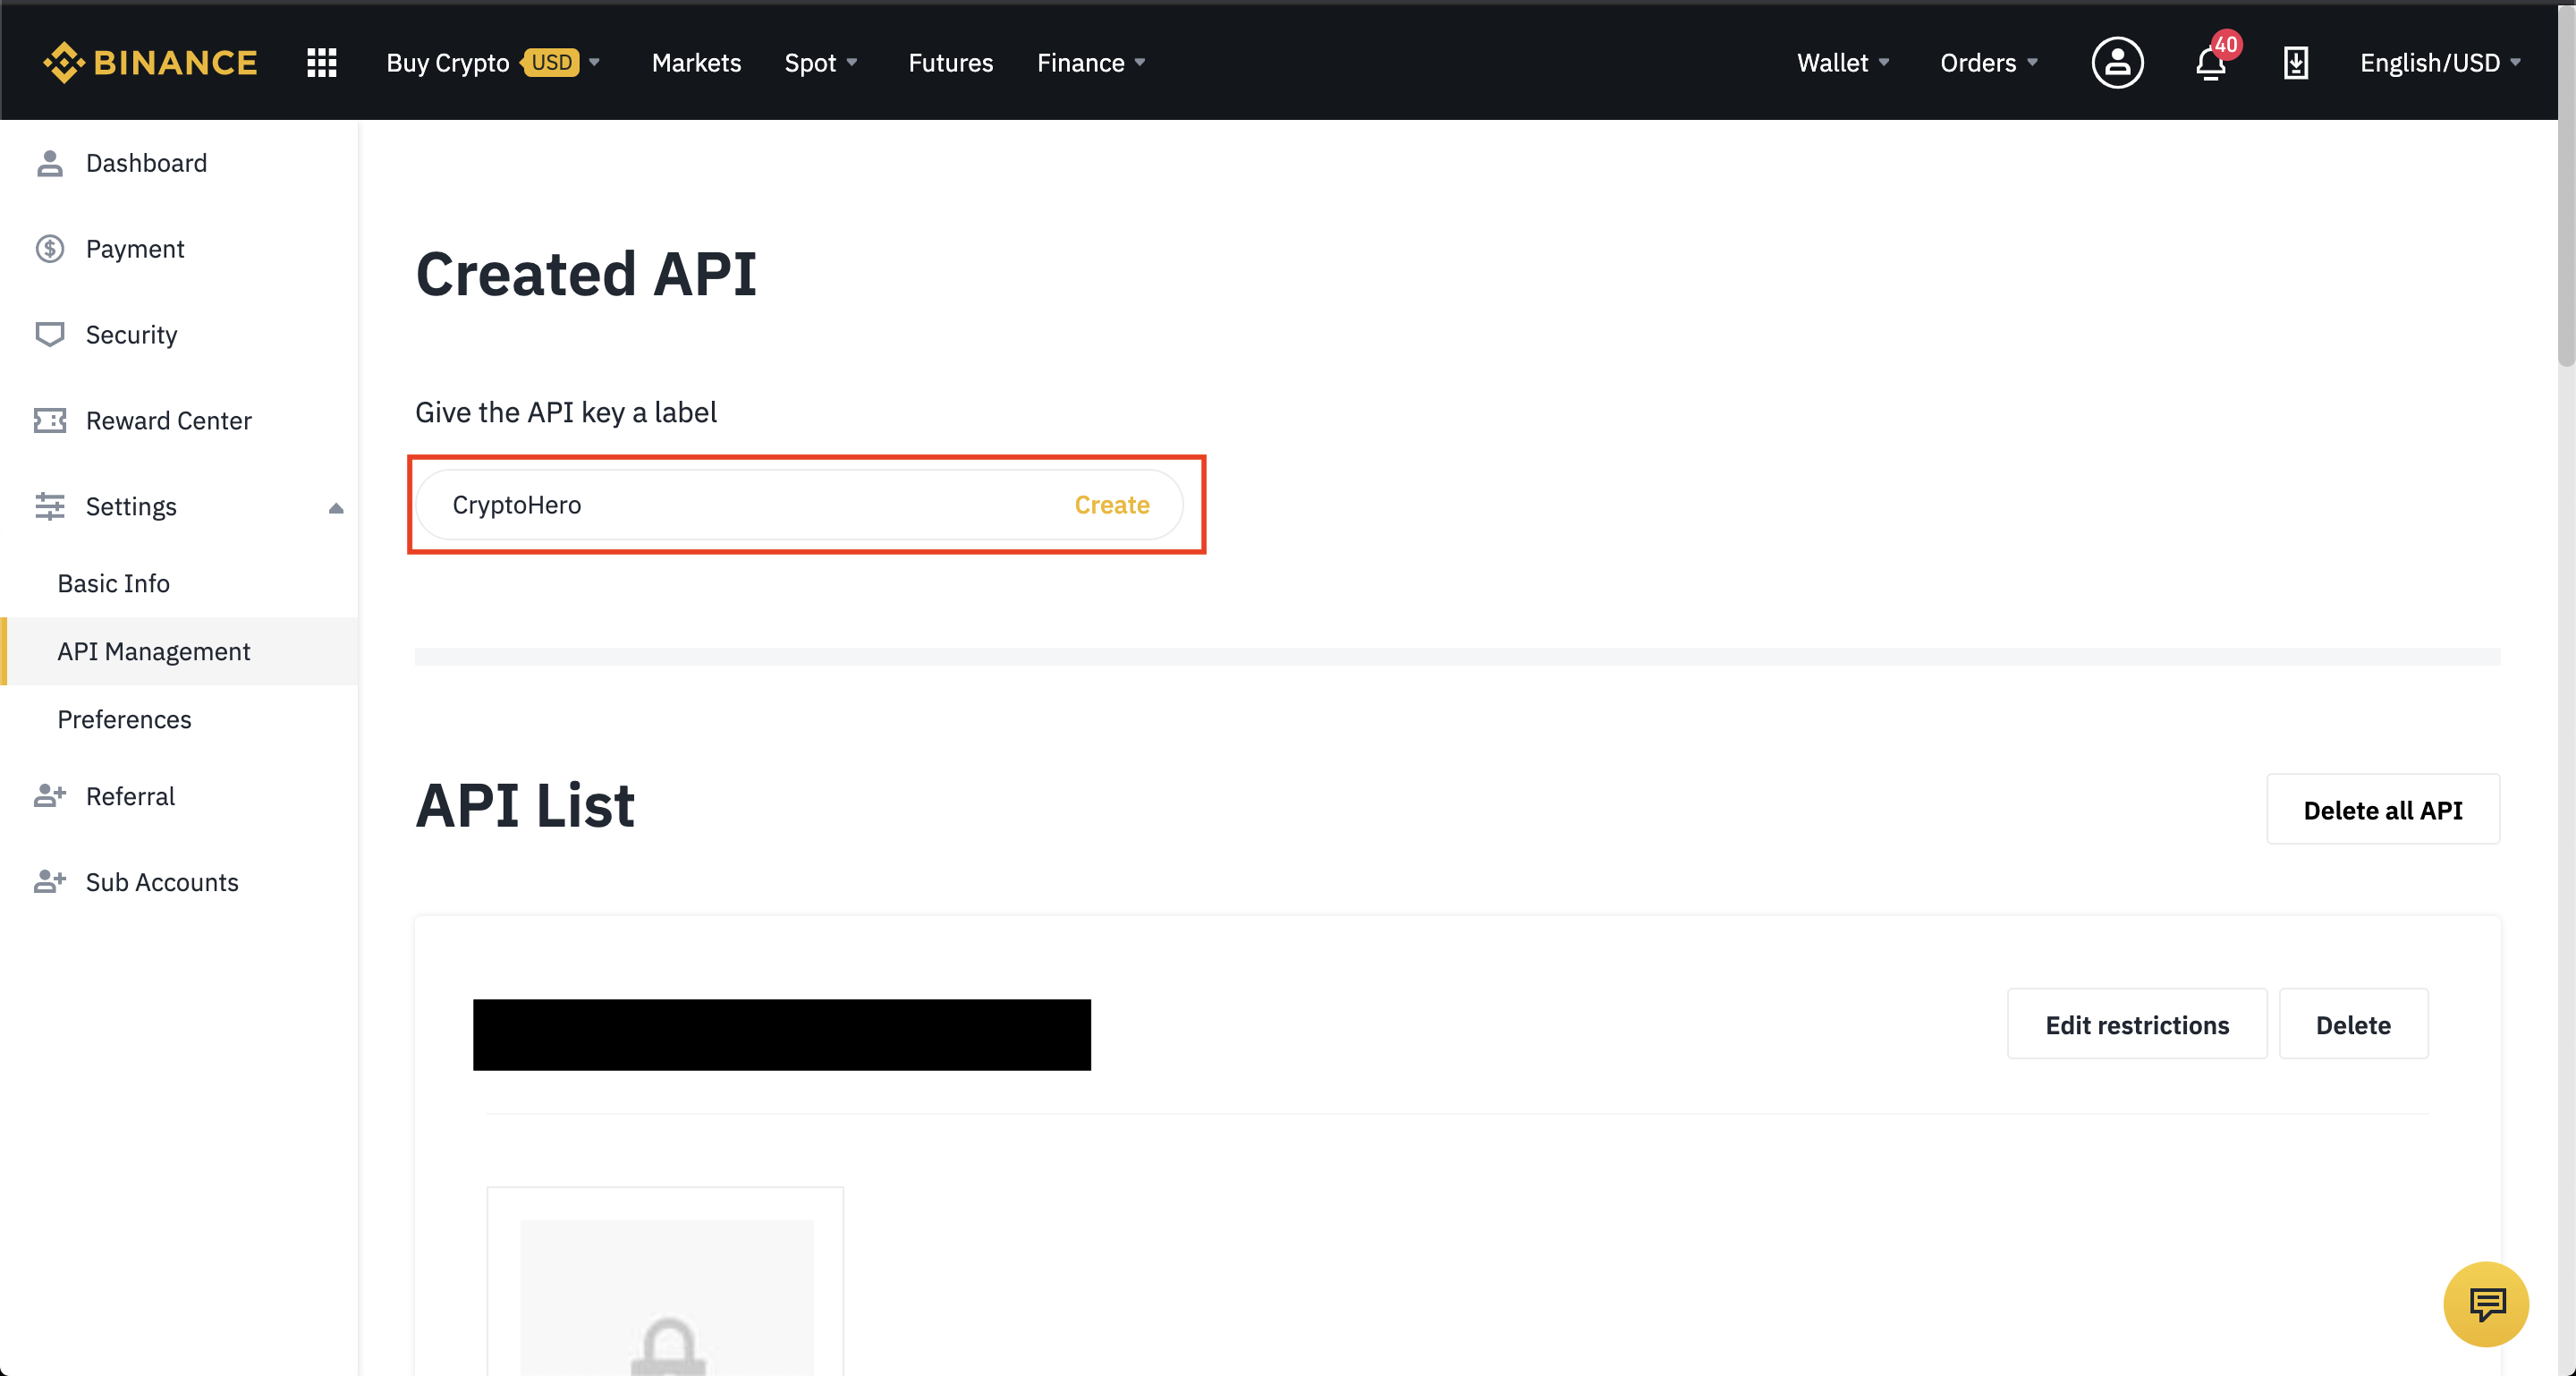Click the API List heading
Viewport: 2576px width, 1376px height.
coord(525,806)
